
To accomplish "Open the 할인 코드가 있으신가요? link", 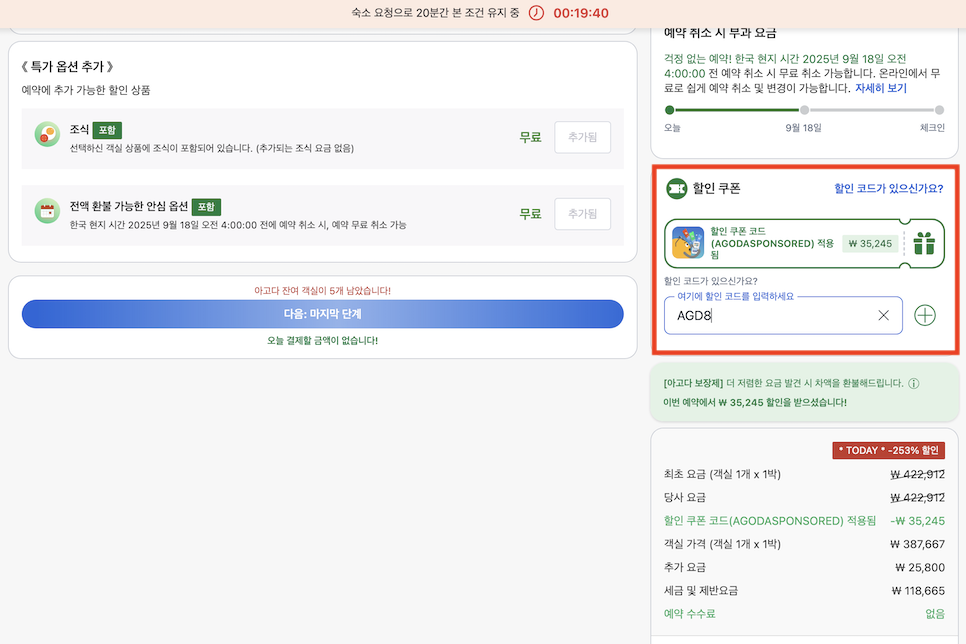I will tap(888, 189).
